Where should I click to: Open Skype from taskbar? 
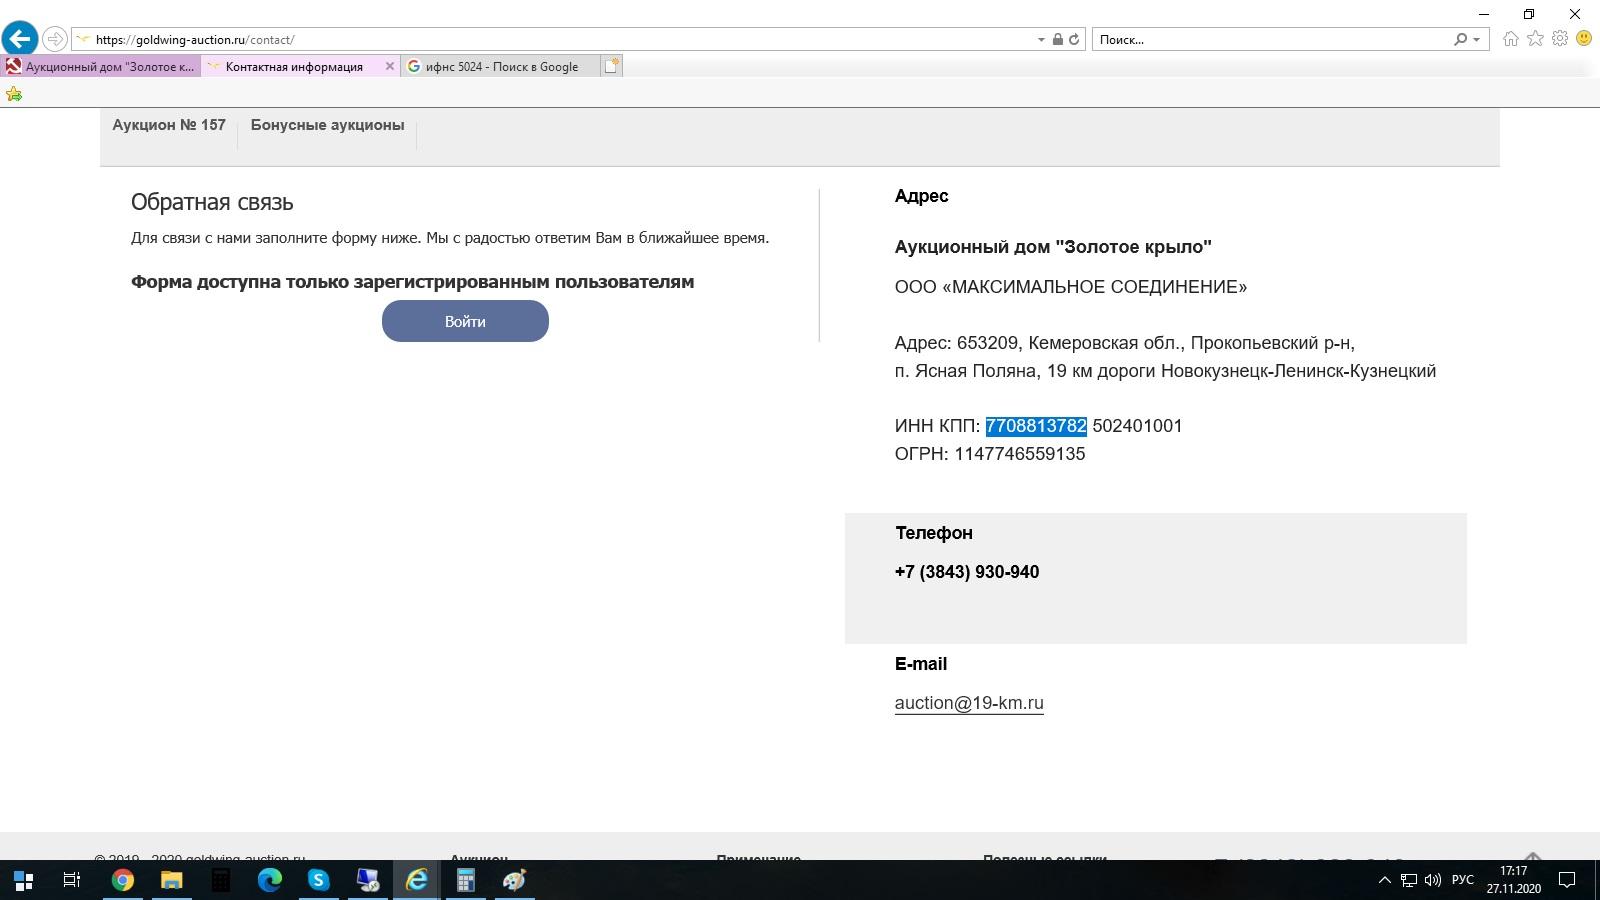tap(319, 880)
